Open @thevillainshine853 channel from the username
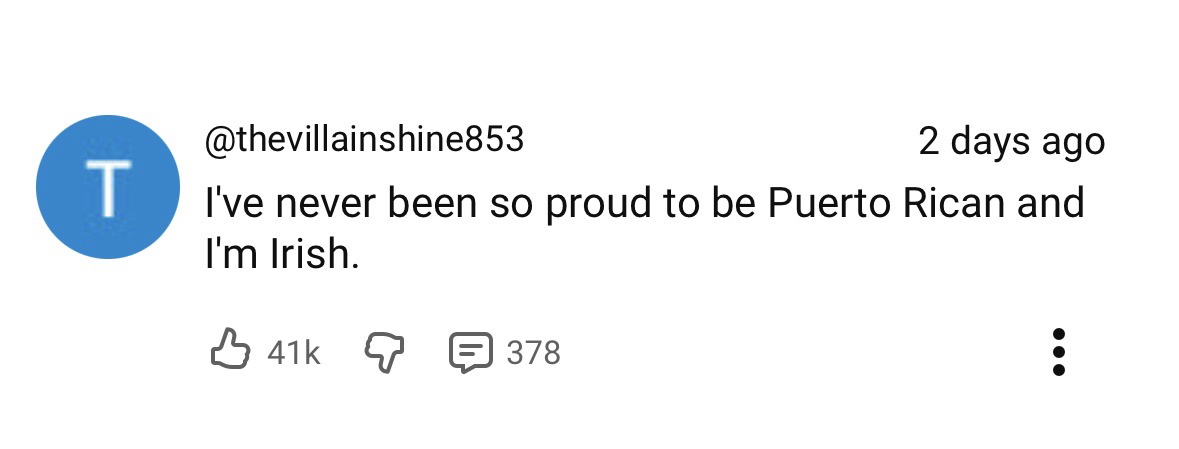1179x449 pixels. pyautogui.click(x=363, y=140)
